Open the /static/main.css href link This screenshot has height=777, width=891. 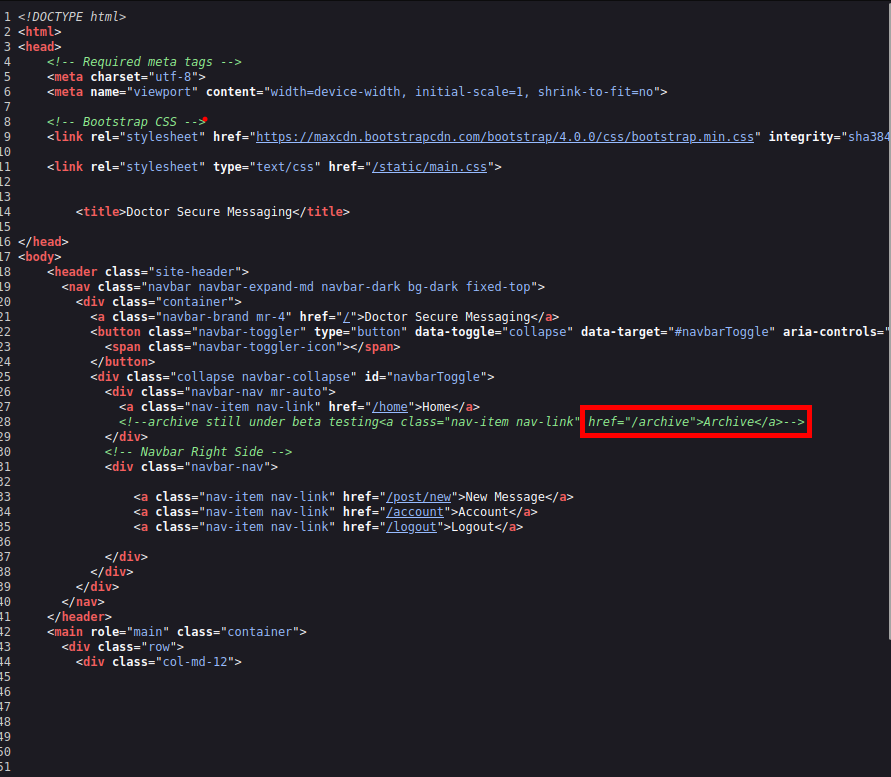(431, 167)
